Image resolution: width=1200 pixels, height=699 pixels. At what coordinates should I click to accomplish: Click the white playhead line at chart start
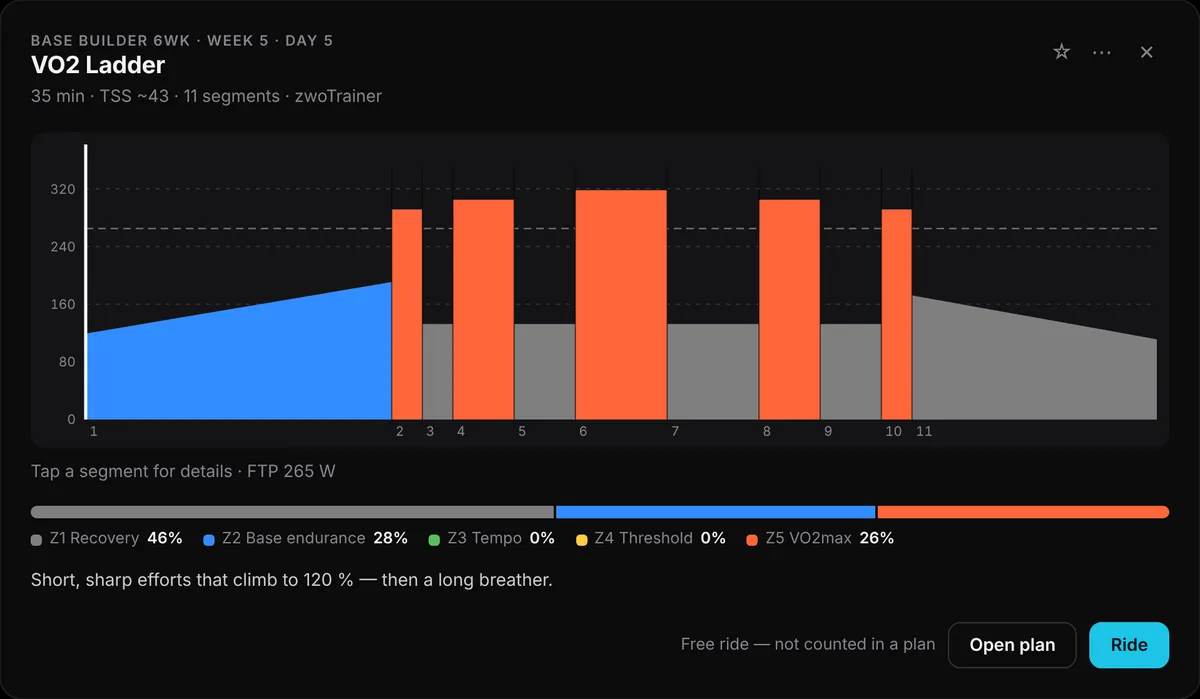[x=86, y=282]
